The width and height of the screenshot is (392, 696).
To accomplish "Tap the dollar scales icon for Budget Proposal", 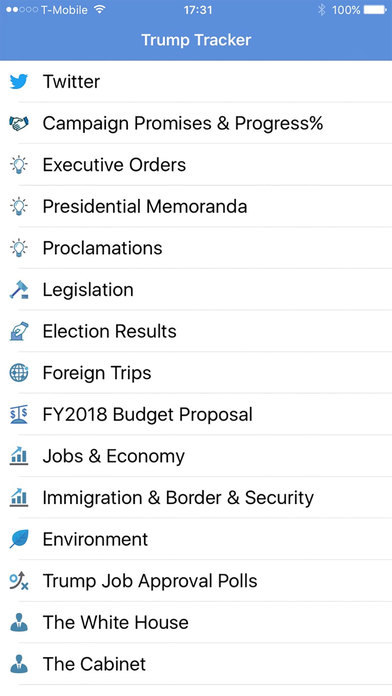I will pos(19,415).
